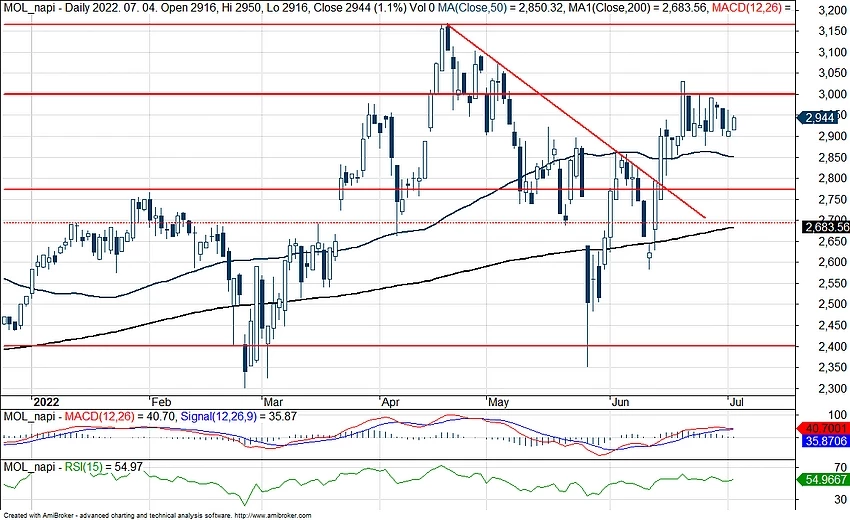
Task: Click the Jun label on the date axis
Action: coord(621,402)
